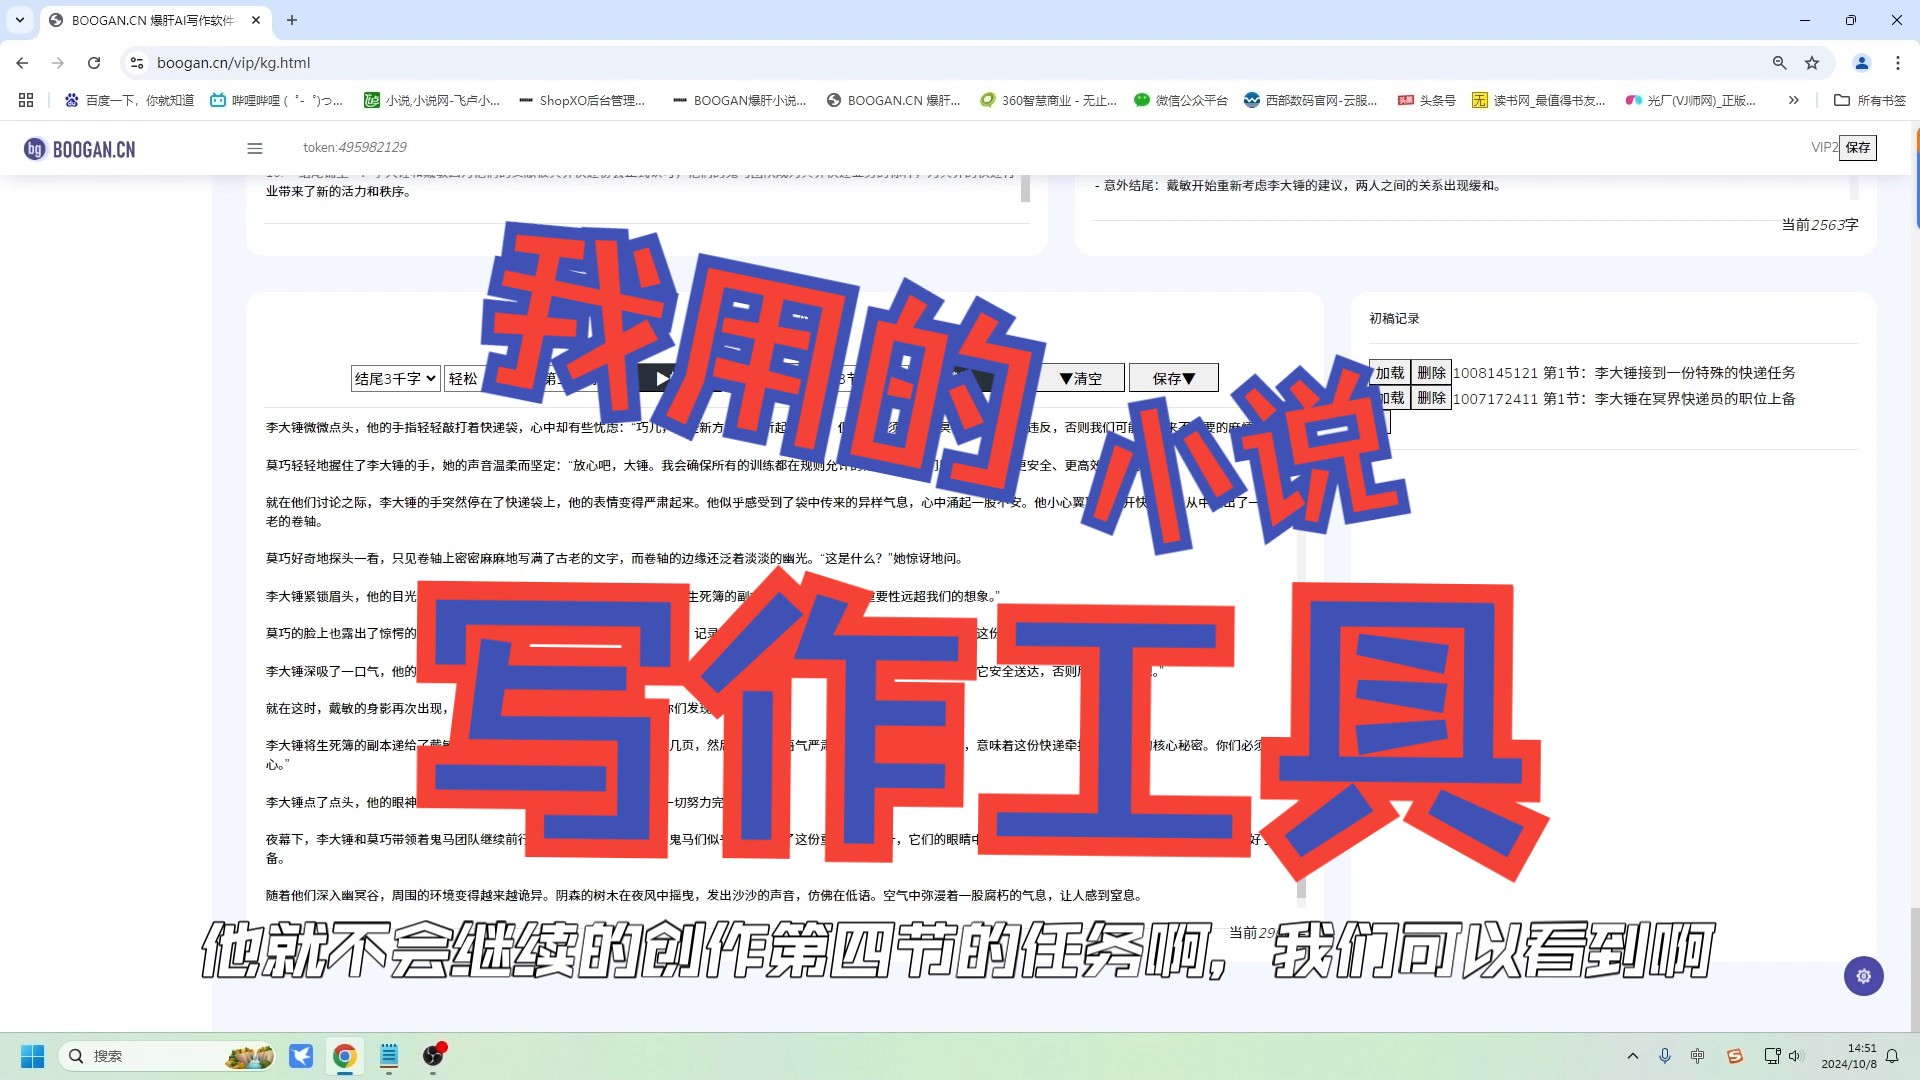Viewport: 1920px width, 1080px height.
Task: Select the BOOGAN.CN 爆肝AI写作软件 tab
Action: click(153, 20)
